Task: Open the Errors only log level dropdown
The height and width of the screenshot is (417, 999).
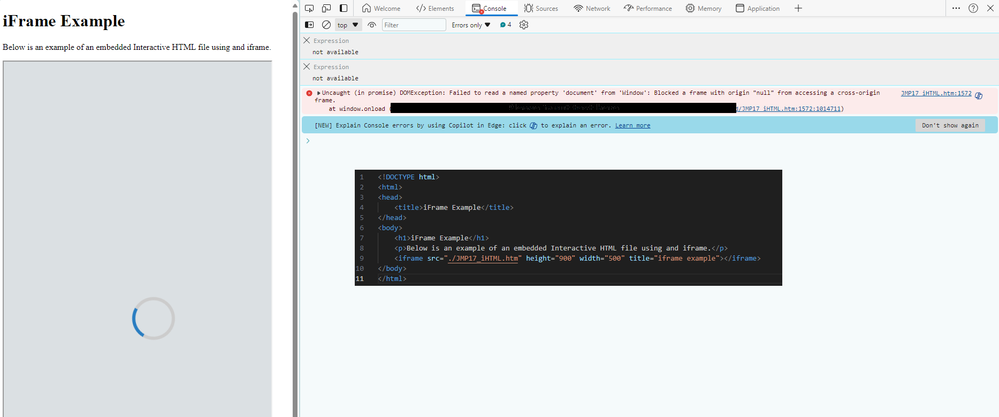Action: coord(471,25)
